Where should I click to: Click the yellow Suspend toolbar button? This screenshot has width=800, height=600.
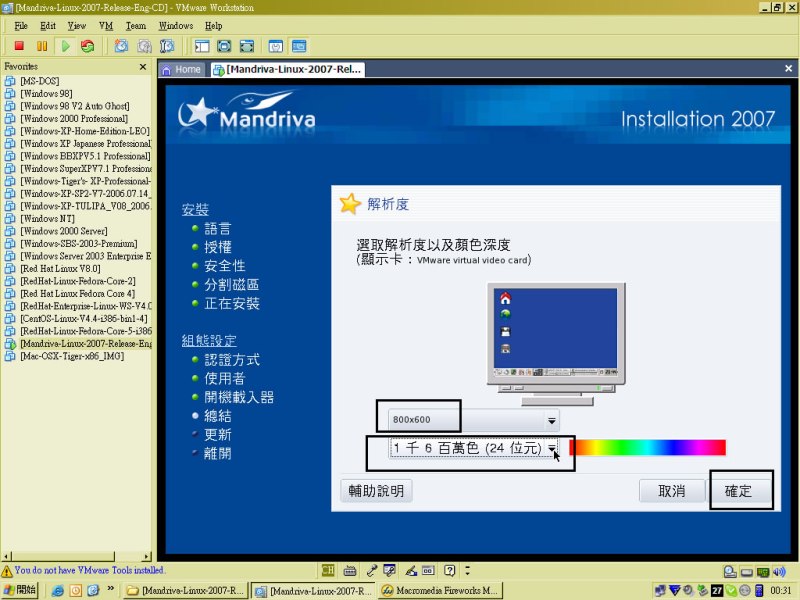click(x=42, y=46)
